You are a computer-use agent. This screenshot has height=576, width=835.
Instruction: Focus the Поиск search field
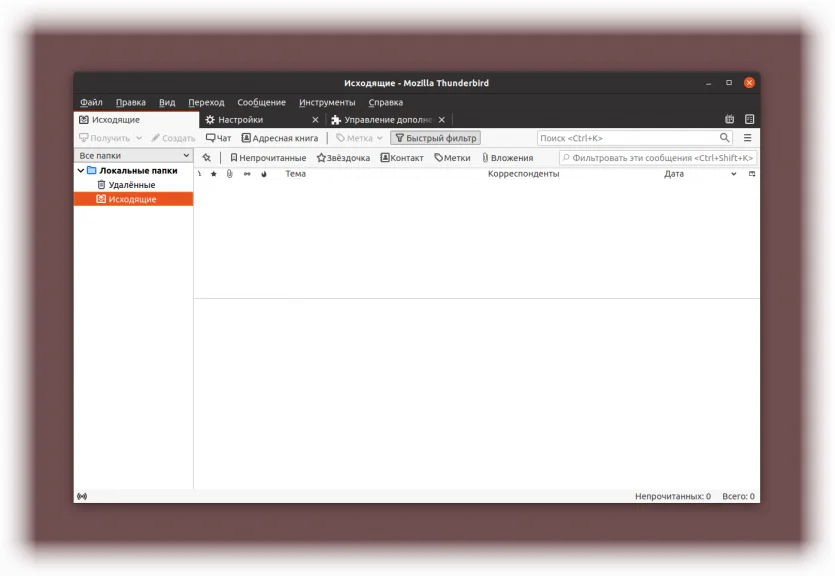[x=627, y=138]
